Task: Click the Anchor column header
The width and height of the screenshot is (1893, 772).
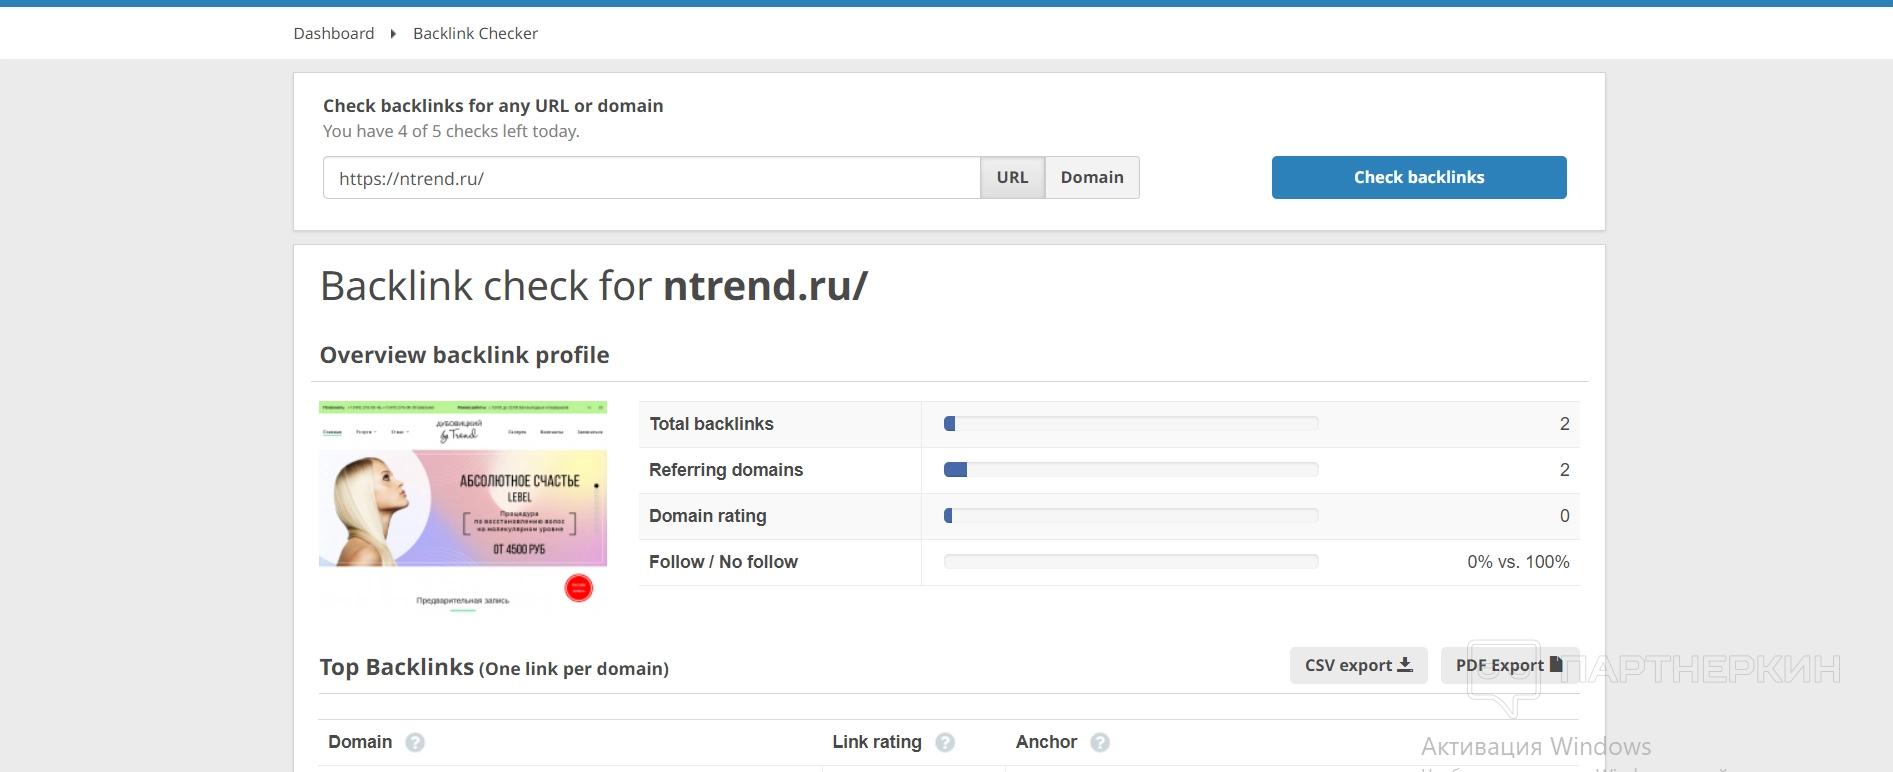Action: (x=1046, y=742)
